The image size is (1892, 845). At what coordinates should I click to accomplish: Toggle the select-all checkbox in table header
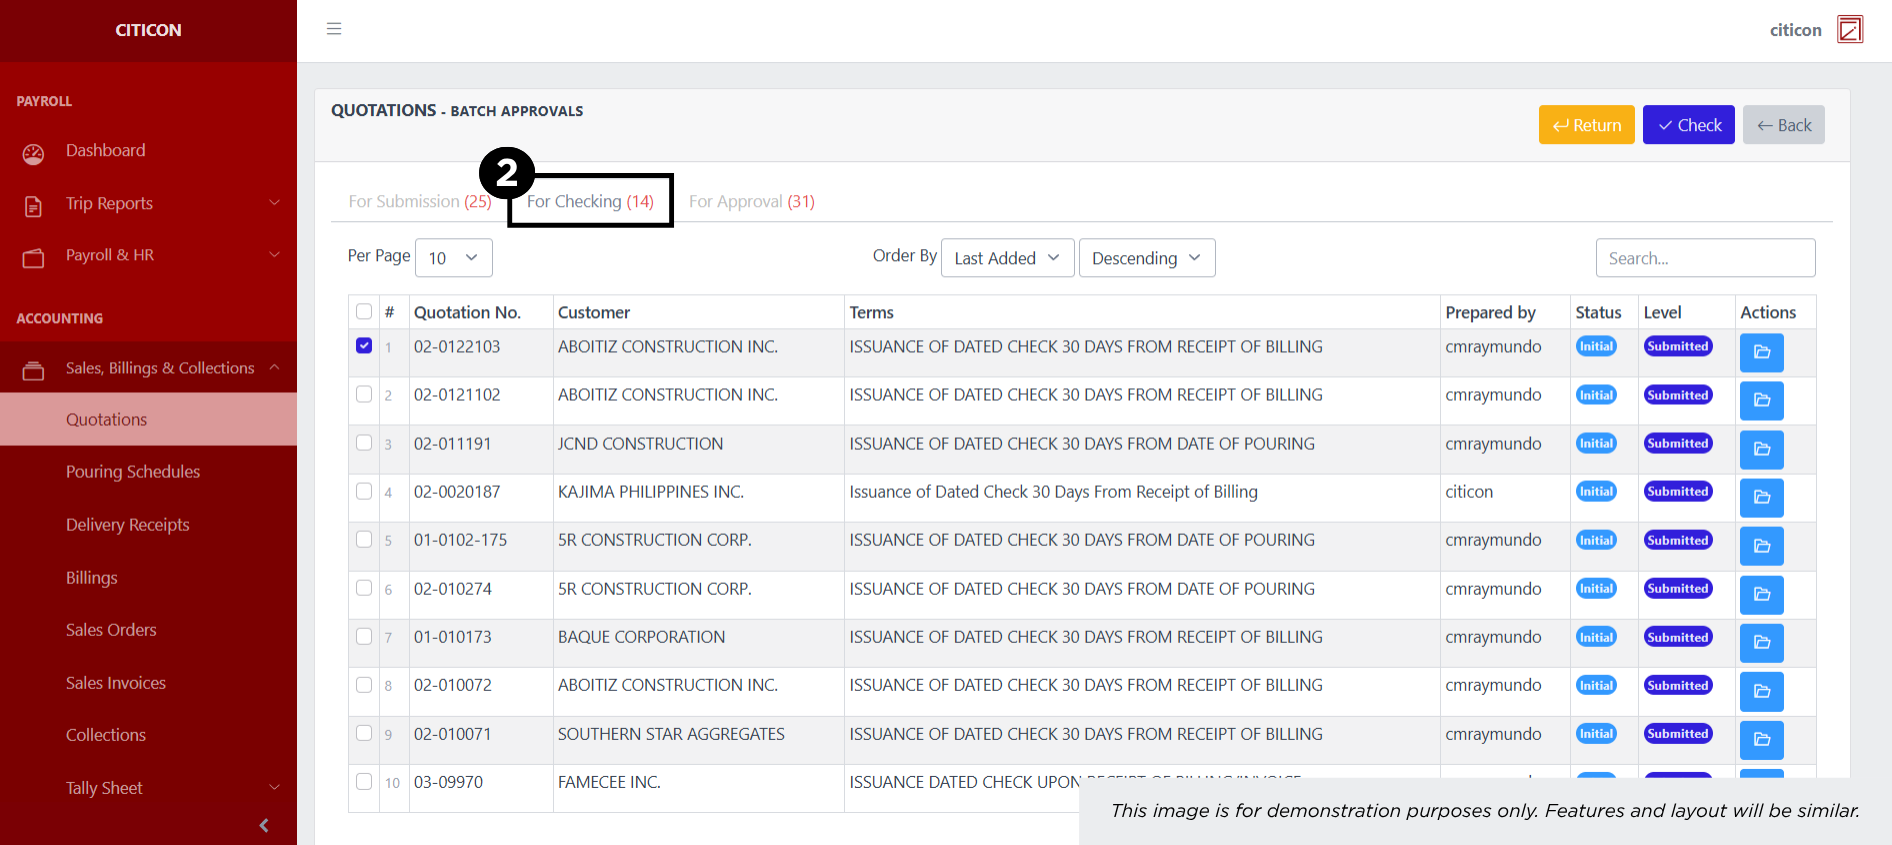[x=364, y=312]
